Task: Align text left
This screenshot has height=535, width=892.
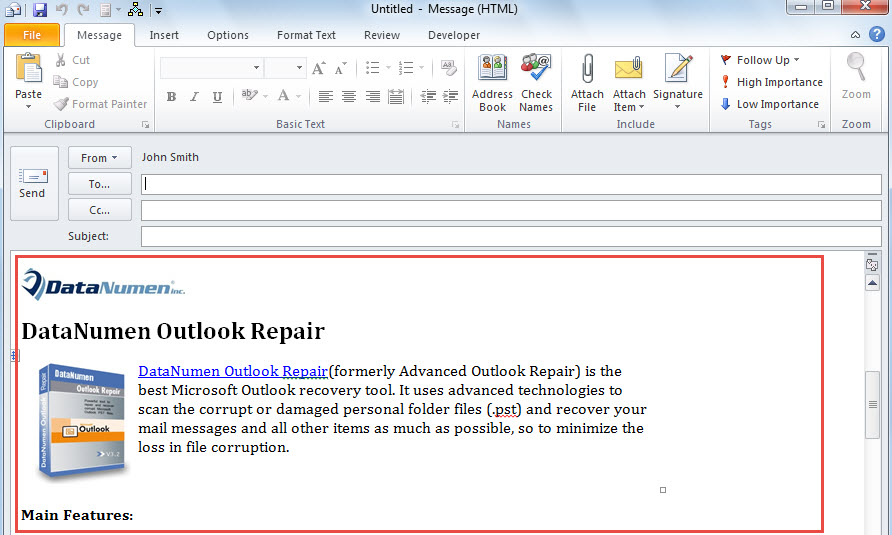Action: [x=325, y=96]
